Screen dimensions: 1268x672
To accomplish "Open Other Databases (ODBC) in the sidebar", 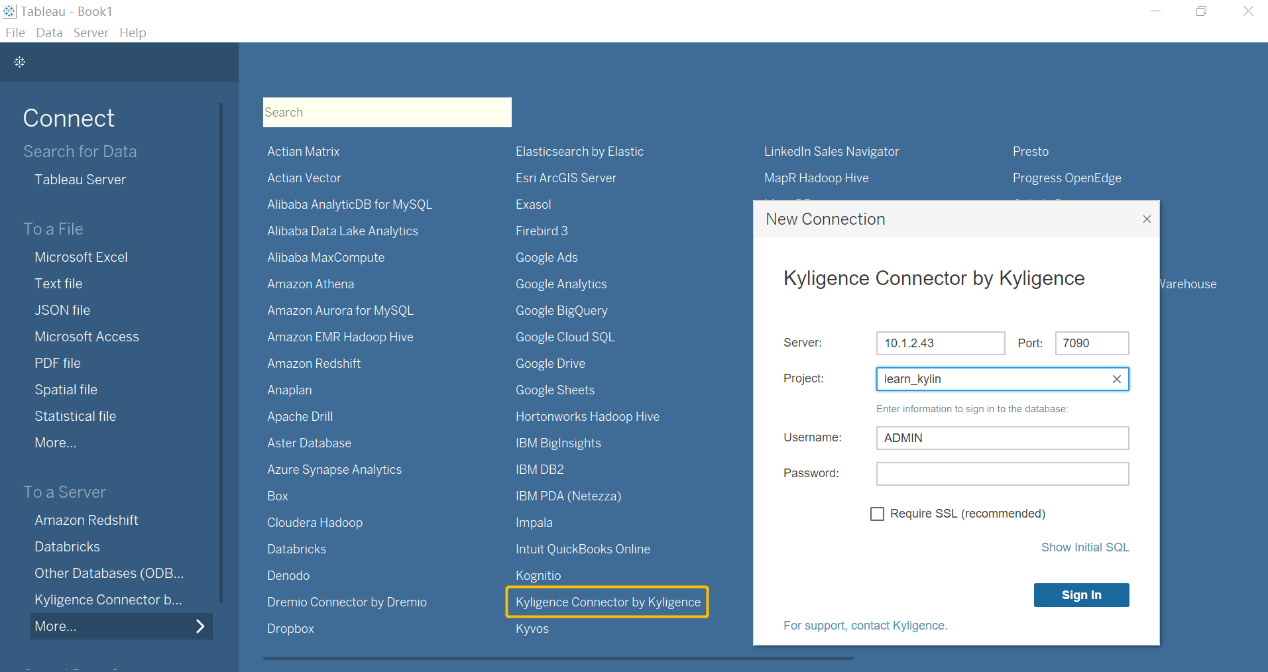I will point(109,573).
